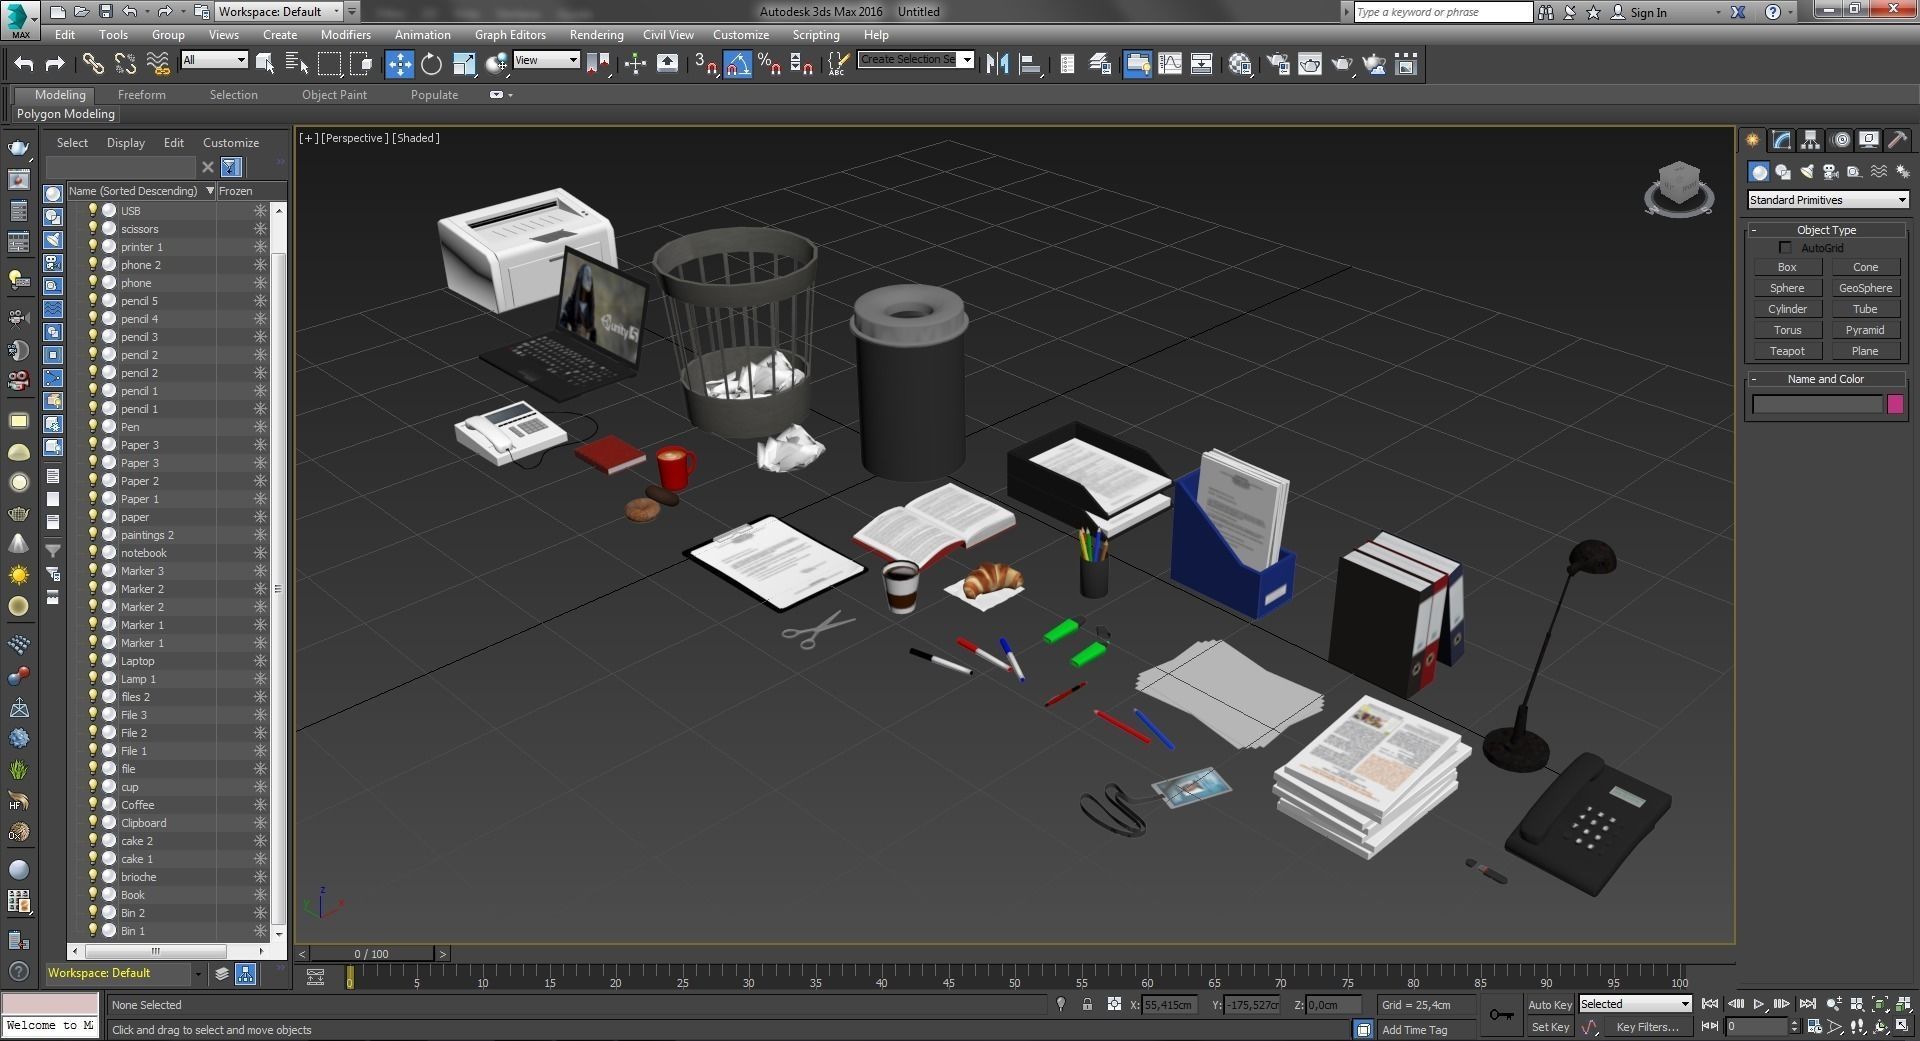1920x1041 pixels.
Task: Open the Create panel tab icon
Action: [1753, 140]
